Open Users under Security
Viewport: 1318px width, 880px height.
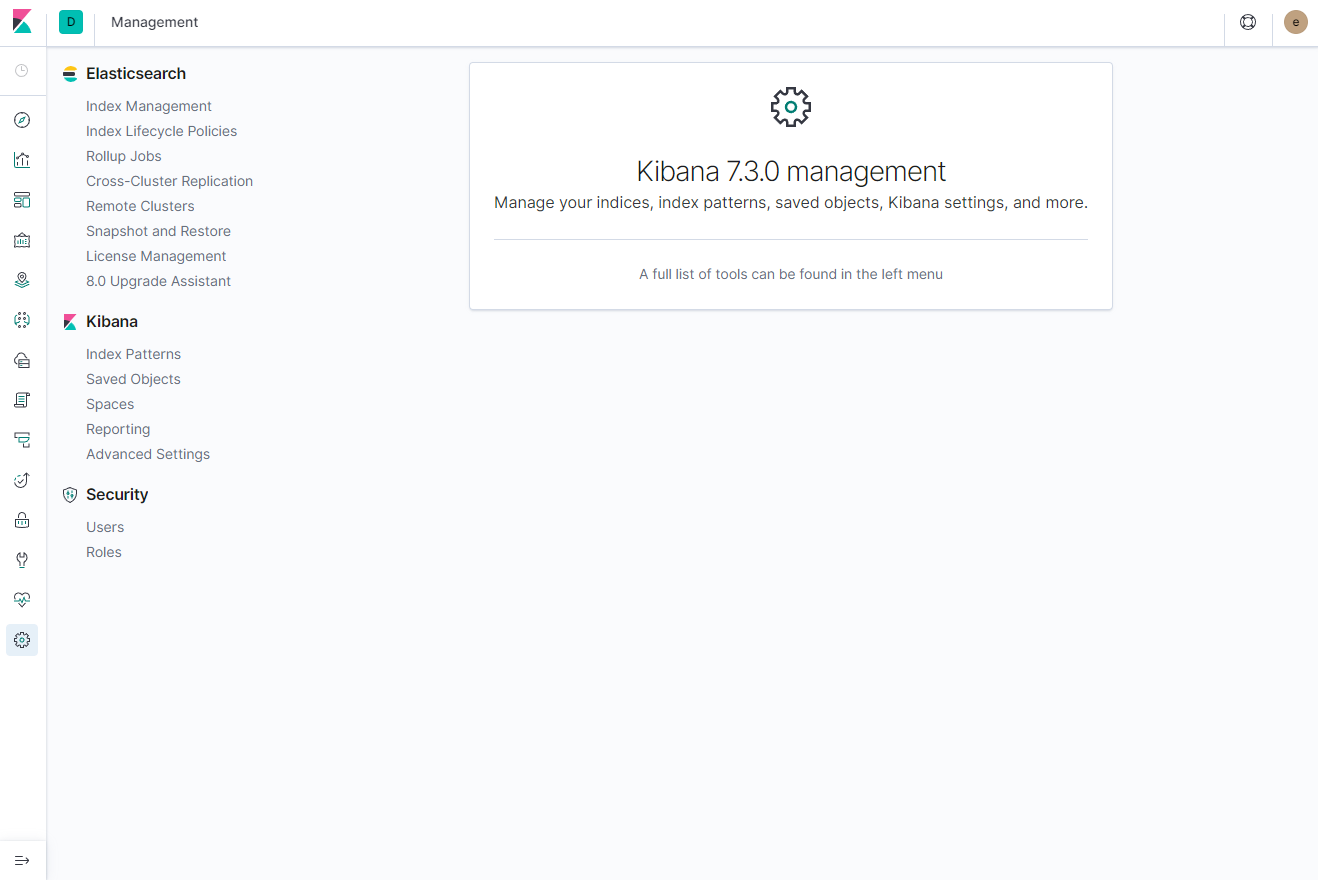[x=105, y=527]
